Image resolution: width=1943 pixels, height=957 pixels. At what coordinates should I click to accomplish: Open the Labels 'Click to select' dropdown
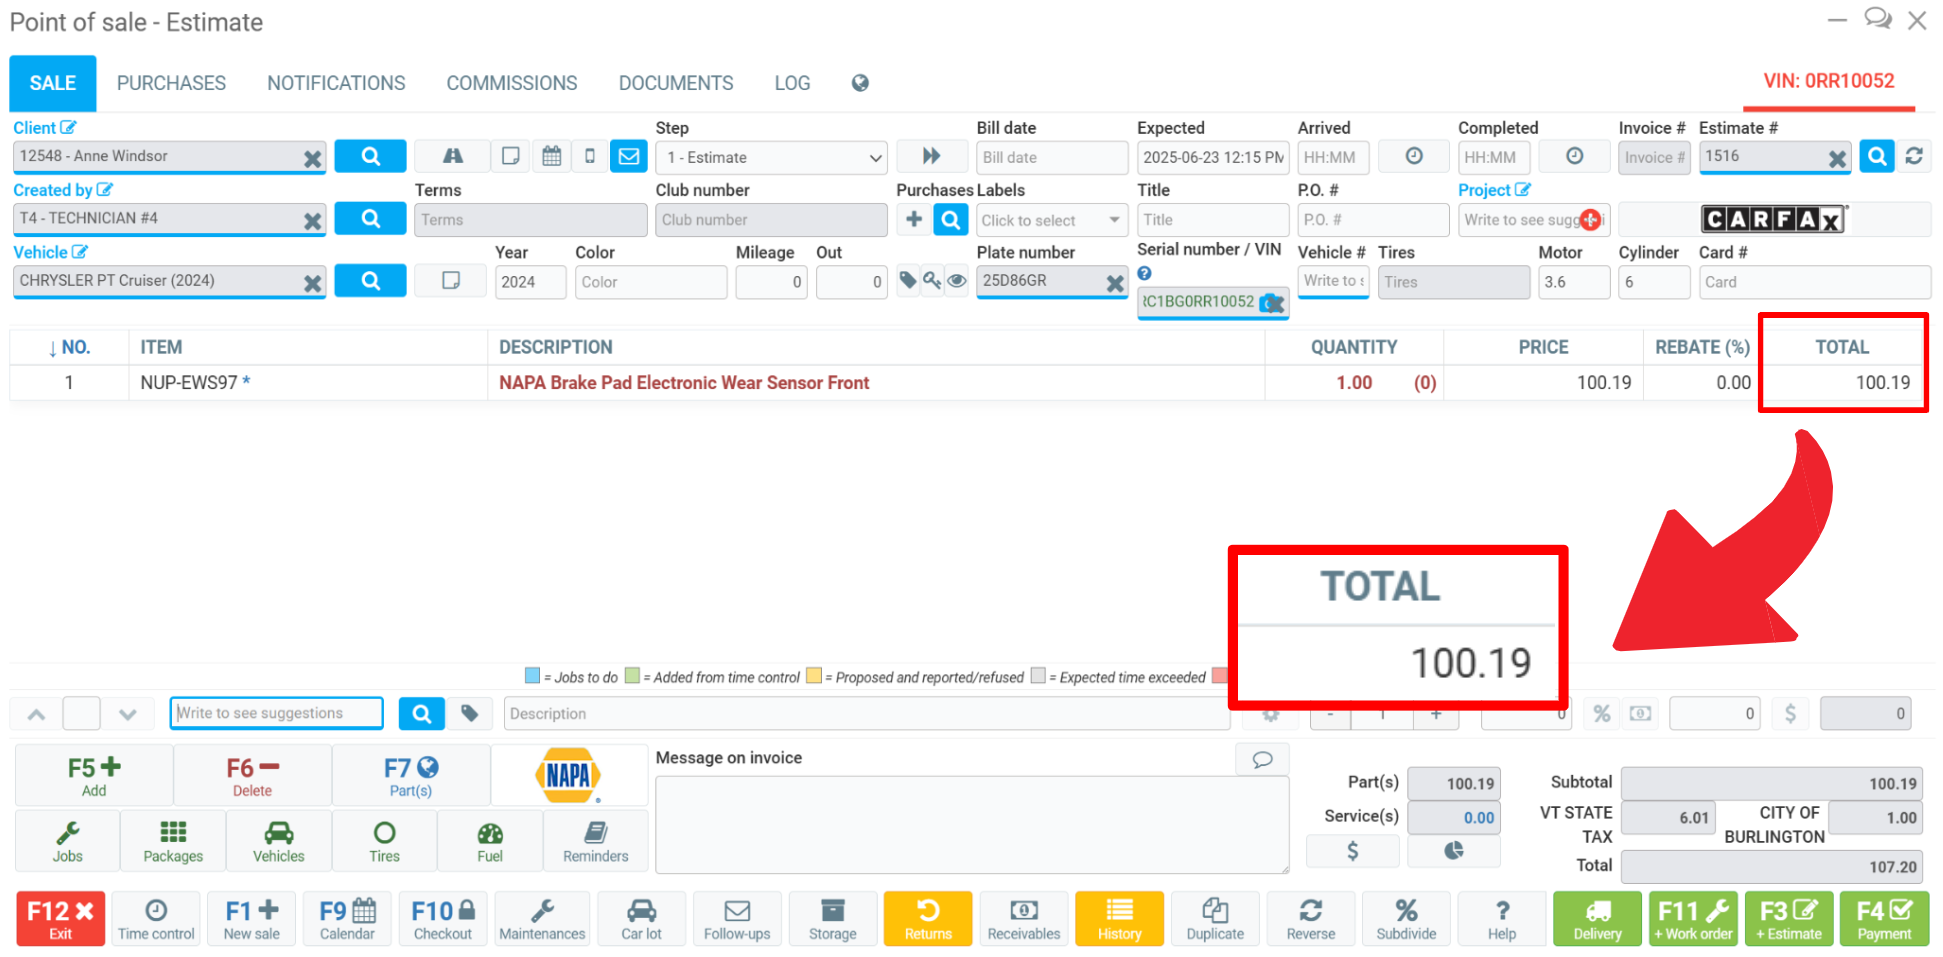tap(1050, 220)
